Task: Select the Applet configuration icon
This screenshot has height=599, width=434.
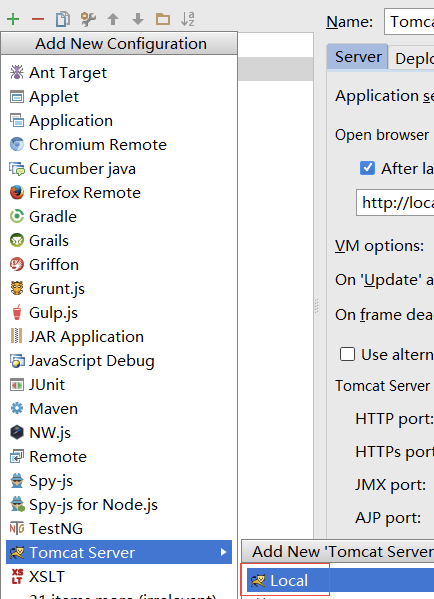Action: [17, 97]
